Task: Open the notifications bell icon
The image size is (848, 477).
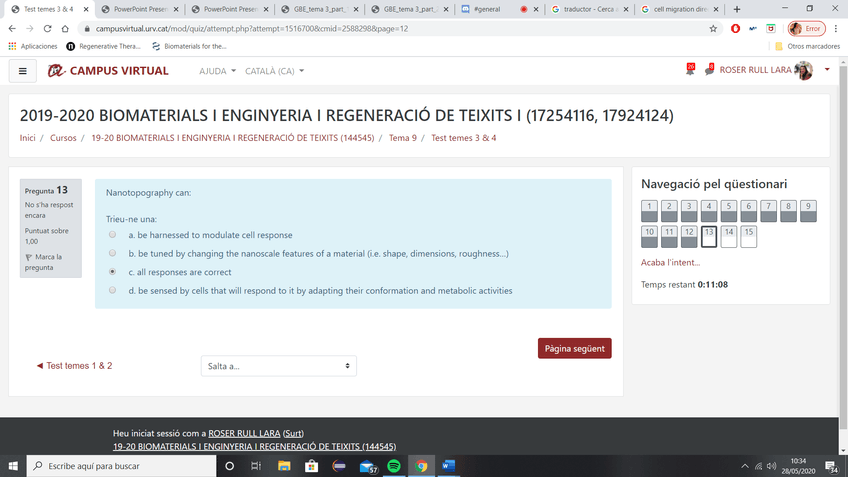Action: [x=690, y=70]
